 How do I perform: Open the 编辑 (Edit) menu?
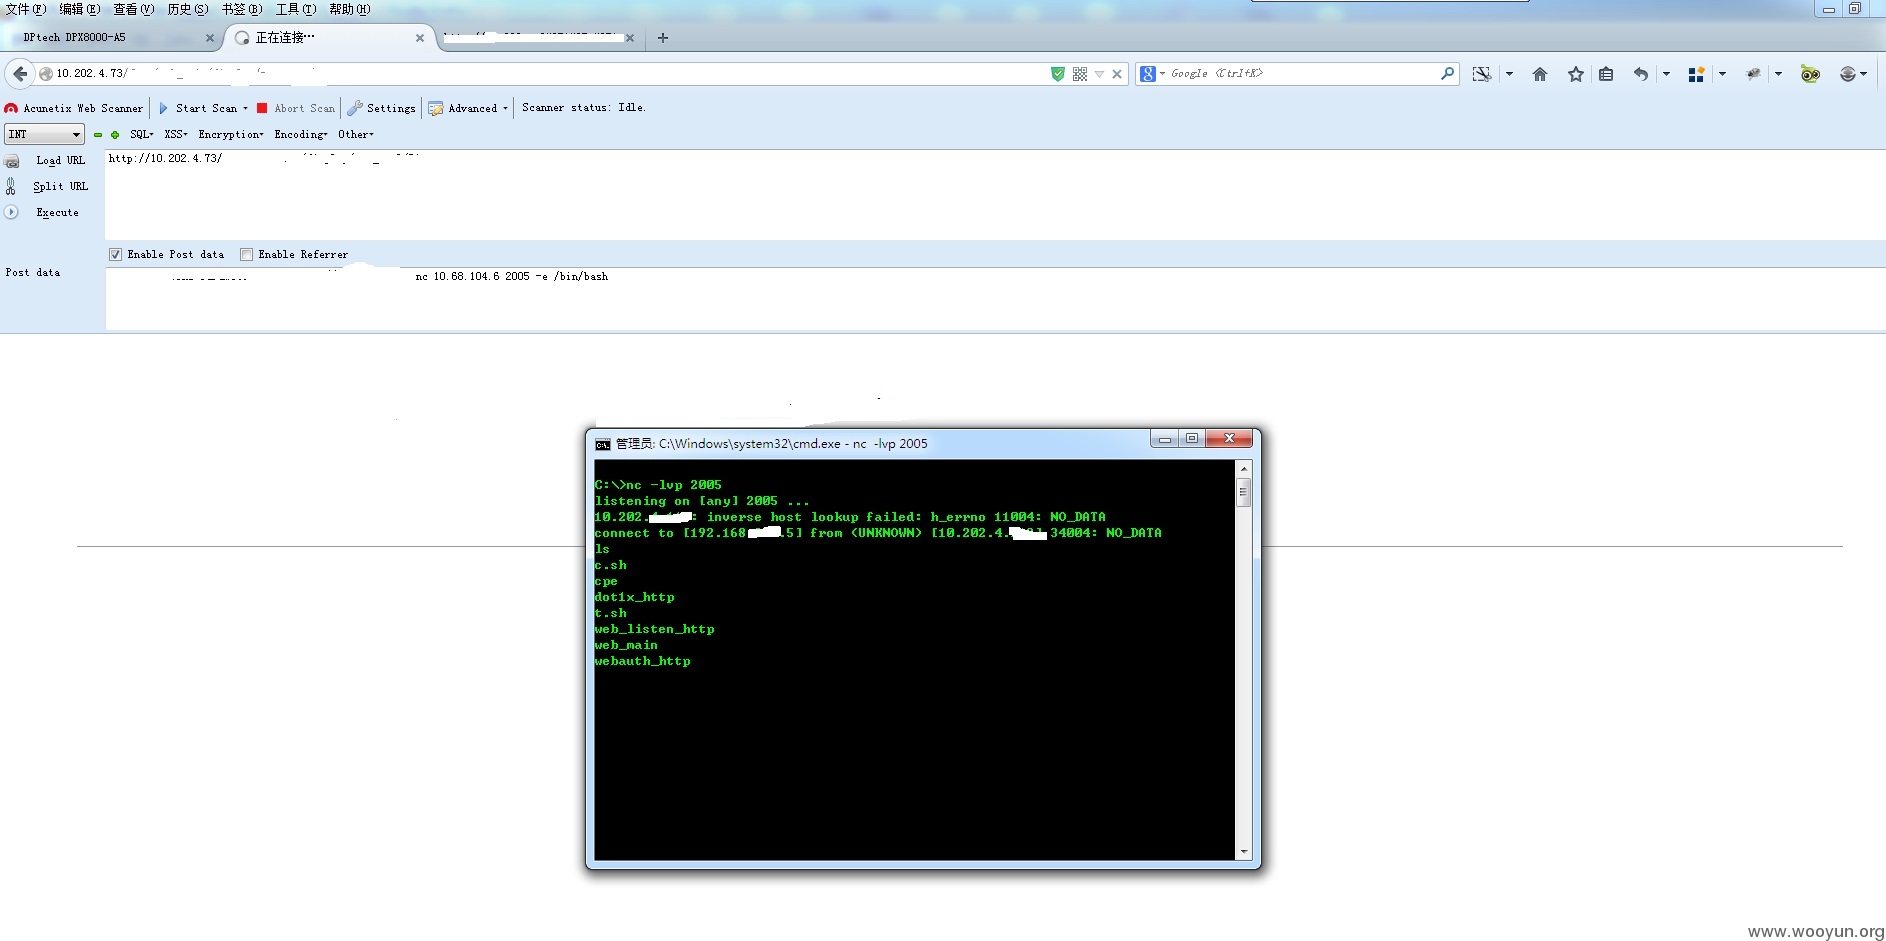[x=80, y=9]
